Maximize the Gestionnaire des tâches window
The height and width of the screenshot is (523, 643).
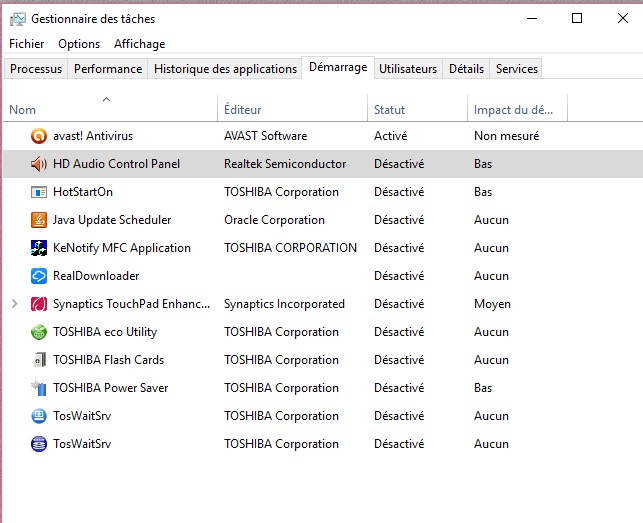[577, 18]
